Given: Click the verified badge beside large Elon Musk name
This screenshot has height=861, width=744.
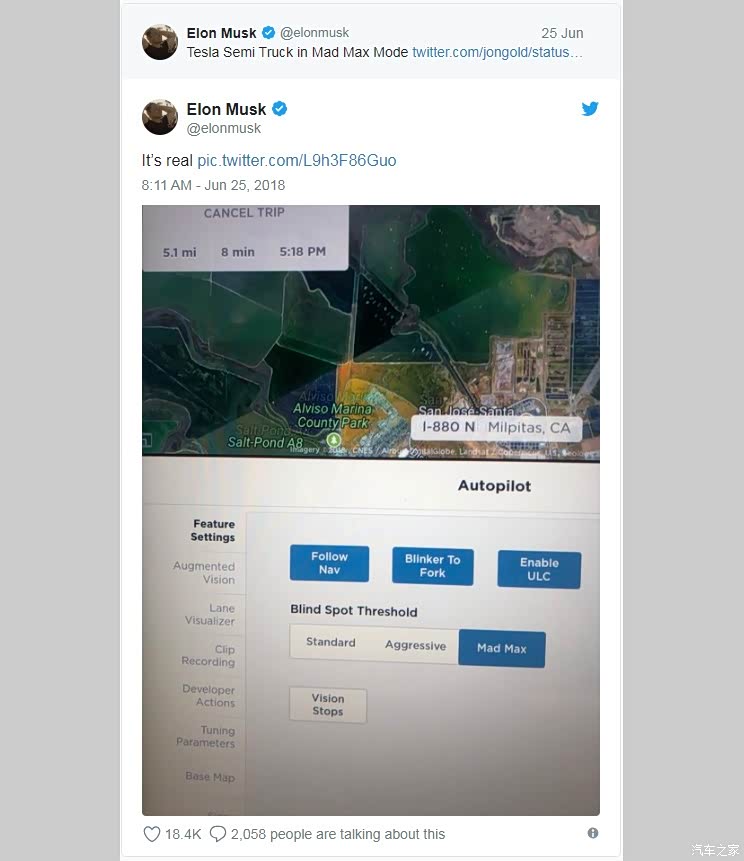Looking at the screenshot, I should [x=279, y=109].
